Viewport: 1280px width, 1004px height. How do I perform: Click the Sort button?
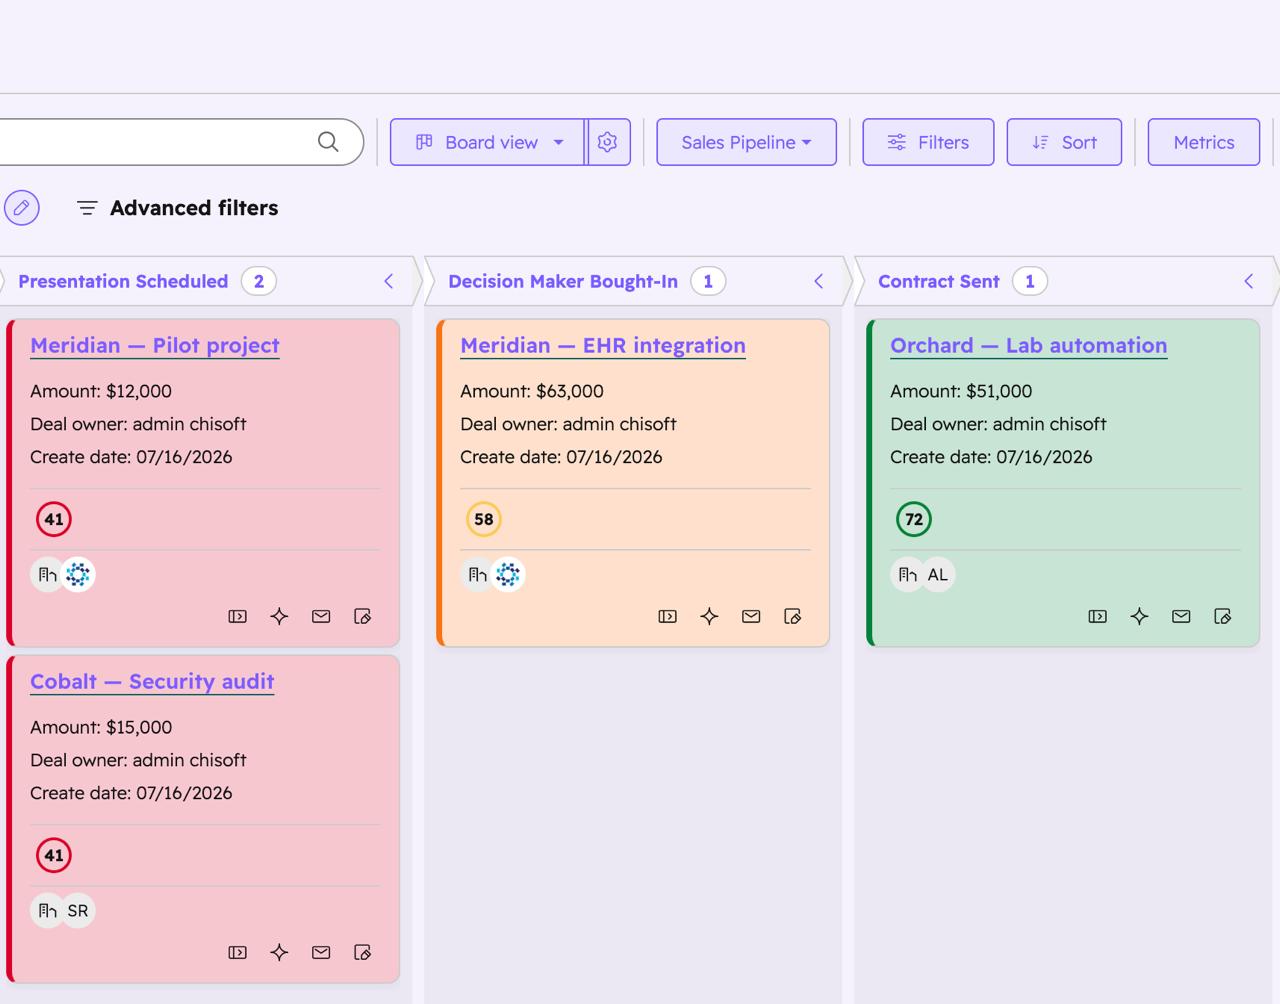click(x=1064, y=142)
